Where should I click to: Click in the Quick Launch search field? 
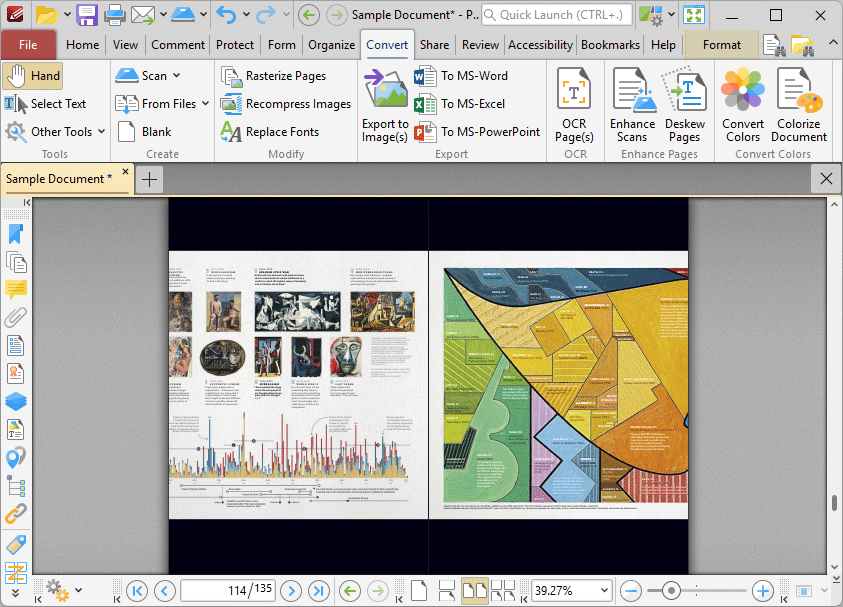pyautogui.click(x=556, y=15)
